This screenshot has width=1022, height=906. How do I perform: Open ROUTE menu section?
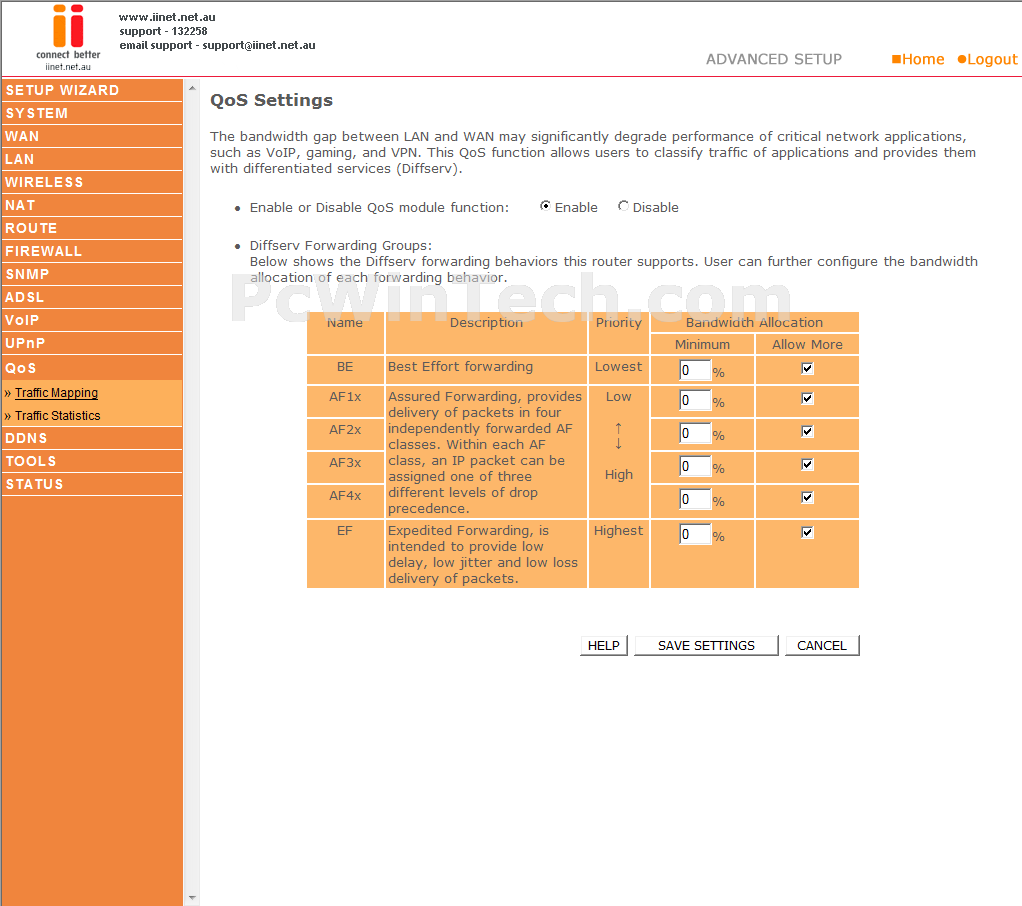click(92, 228)
